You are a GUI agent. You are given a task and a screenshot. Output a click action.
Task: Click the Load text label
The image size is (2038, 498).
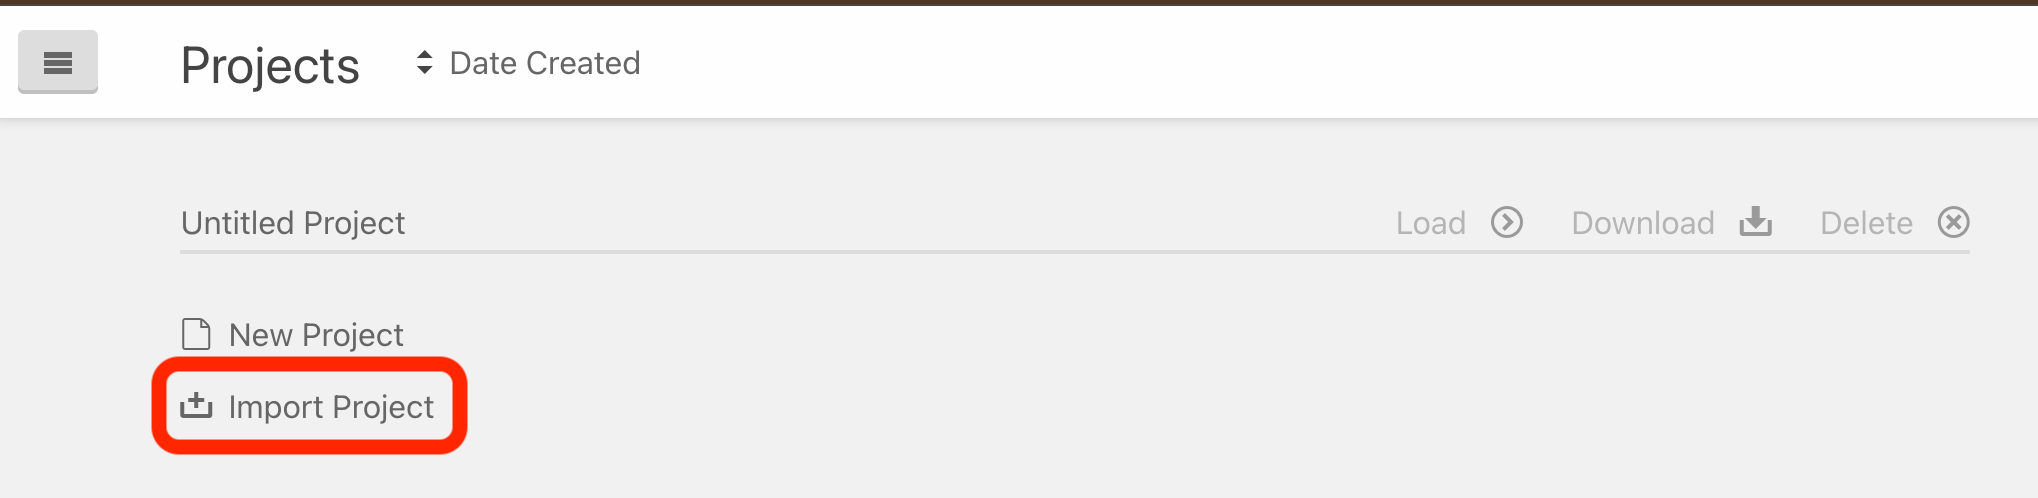tap(1431, 223)
